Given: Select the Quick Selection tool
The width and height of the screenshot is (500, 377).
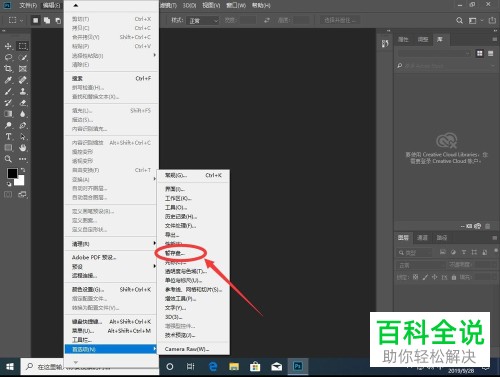Looking at the screenshot, I should 23,57.
